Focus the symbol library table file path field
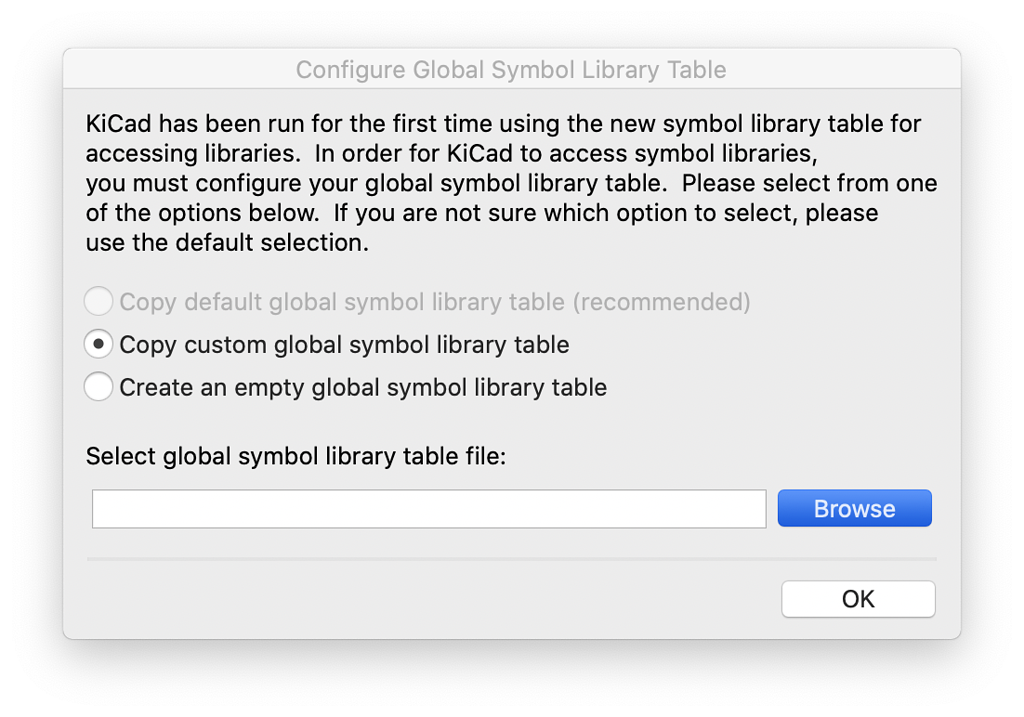Image resolution: width=1024 pixels, height=717 pixels. coord(429,509)
